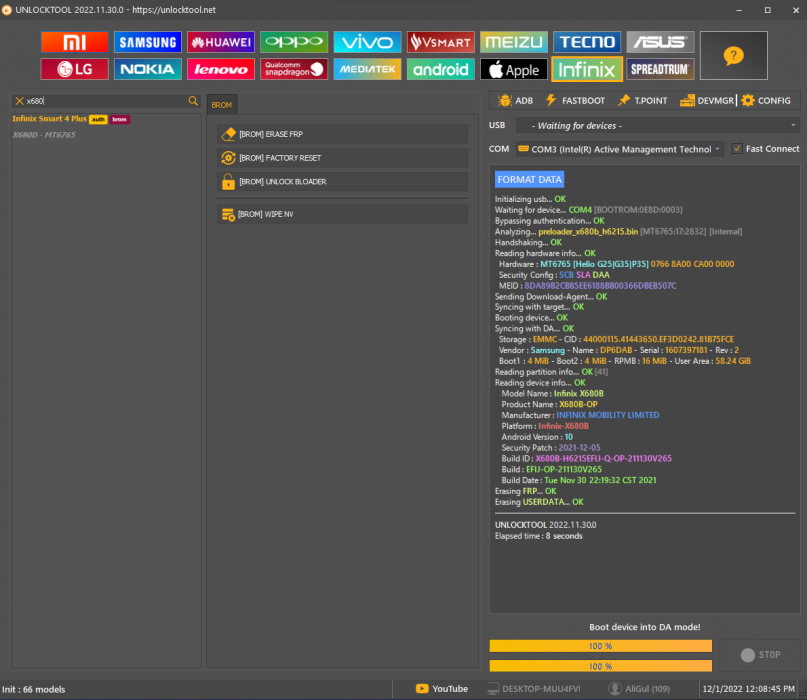This screenshot has width=807, height=700.
Task: Open the T.POINT test point viewer
Action: pyautogui.click(x=642, y=100)
